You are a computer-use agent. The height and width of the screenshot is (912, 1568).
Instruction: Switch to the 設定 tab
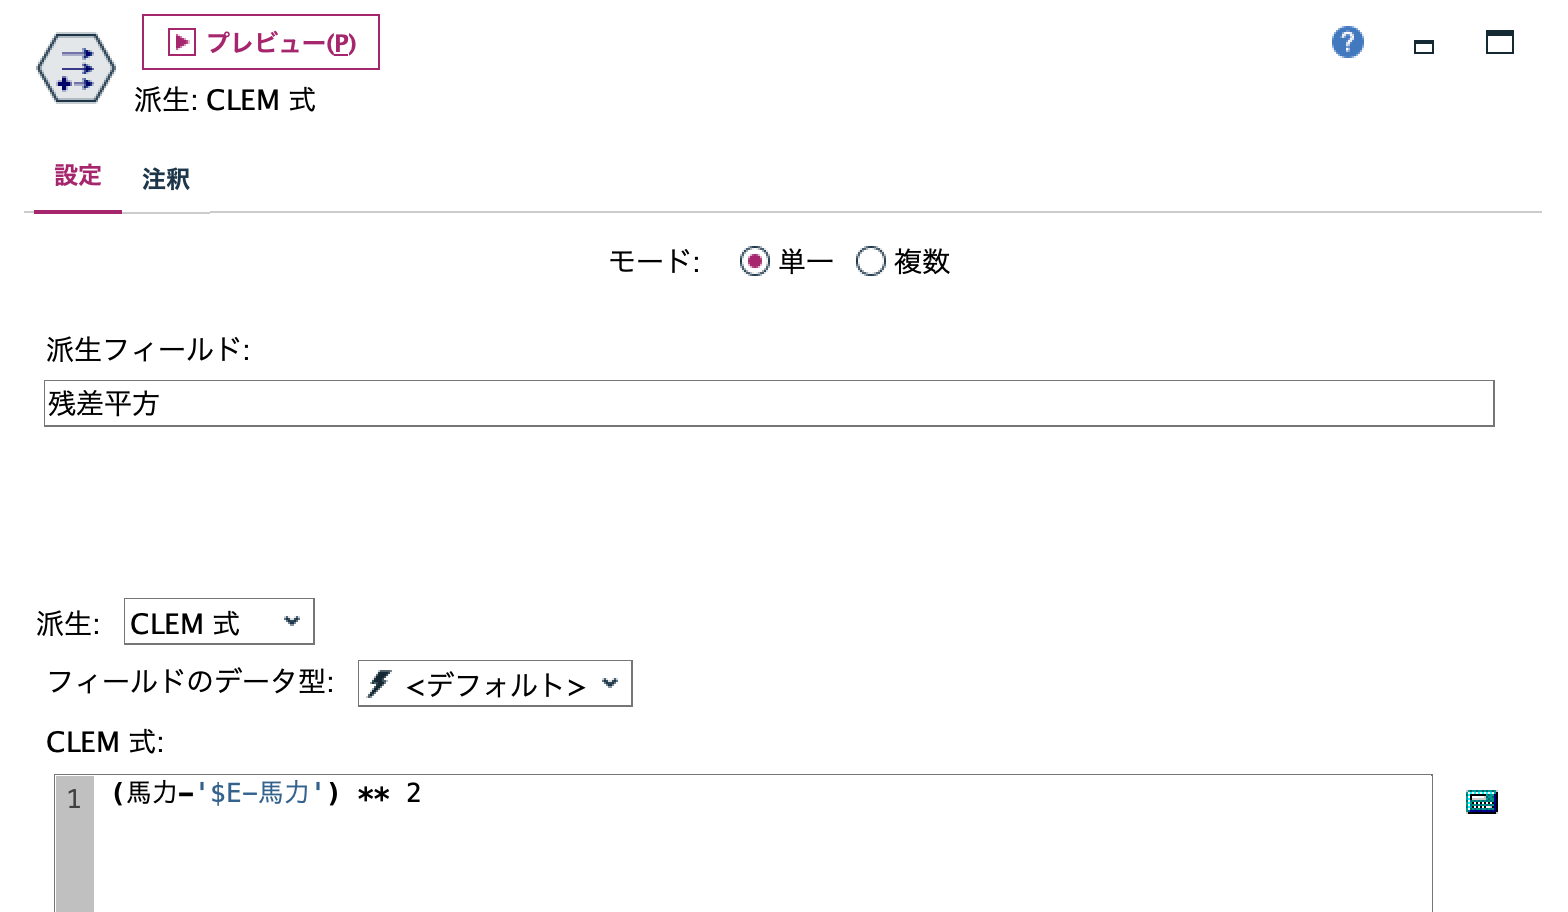[77, 176]
